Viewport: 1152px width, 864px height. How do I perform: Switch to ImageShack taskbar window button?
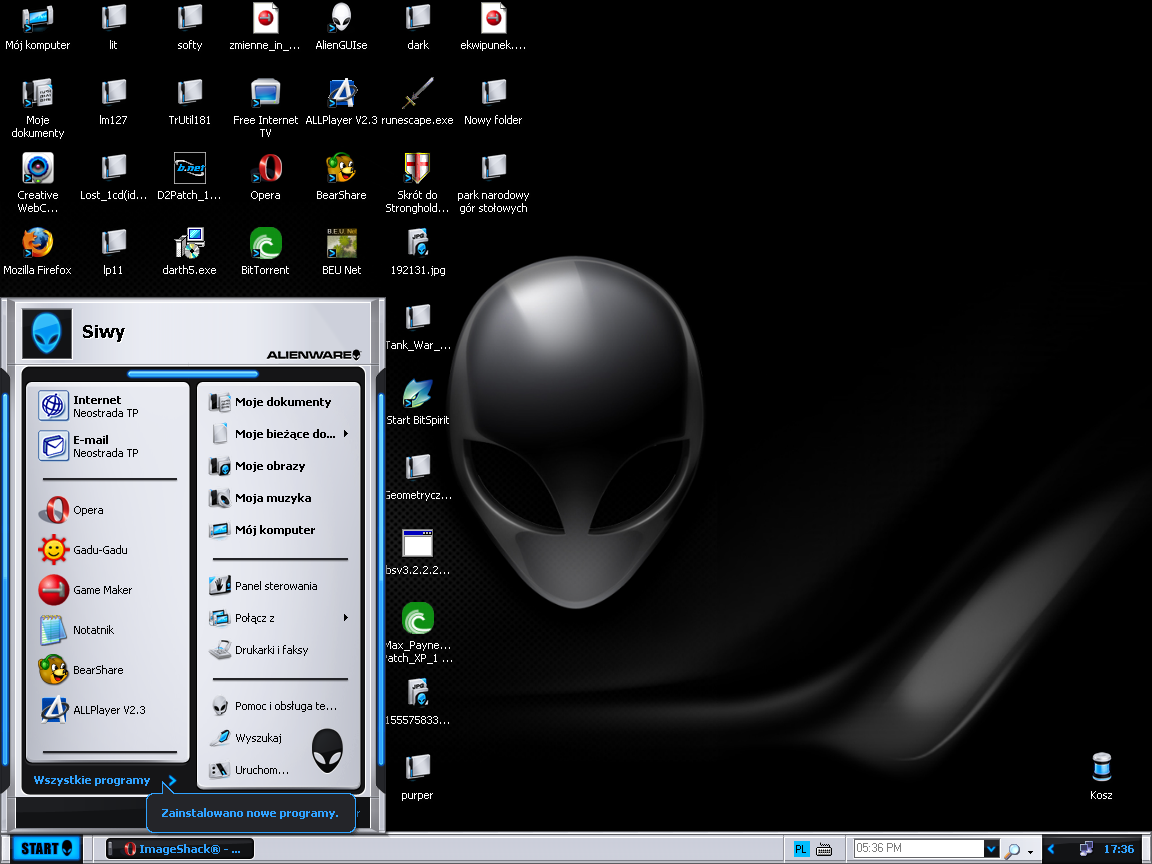180,849
